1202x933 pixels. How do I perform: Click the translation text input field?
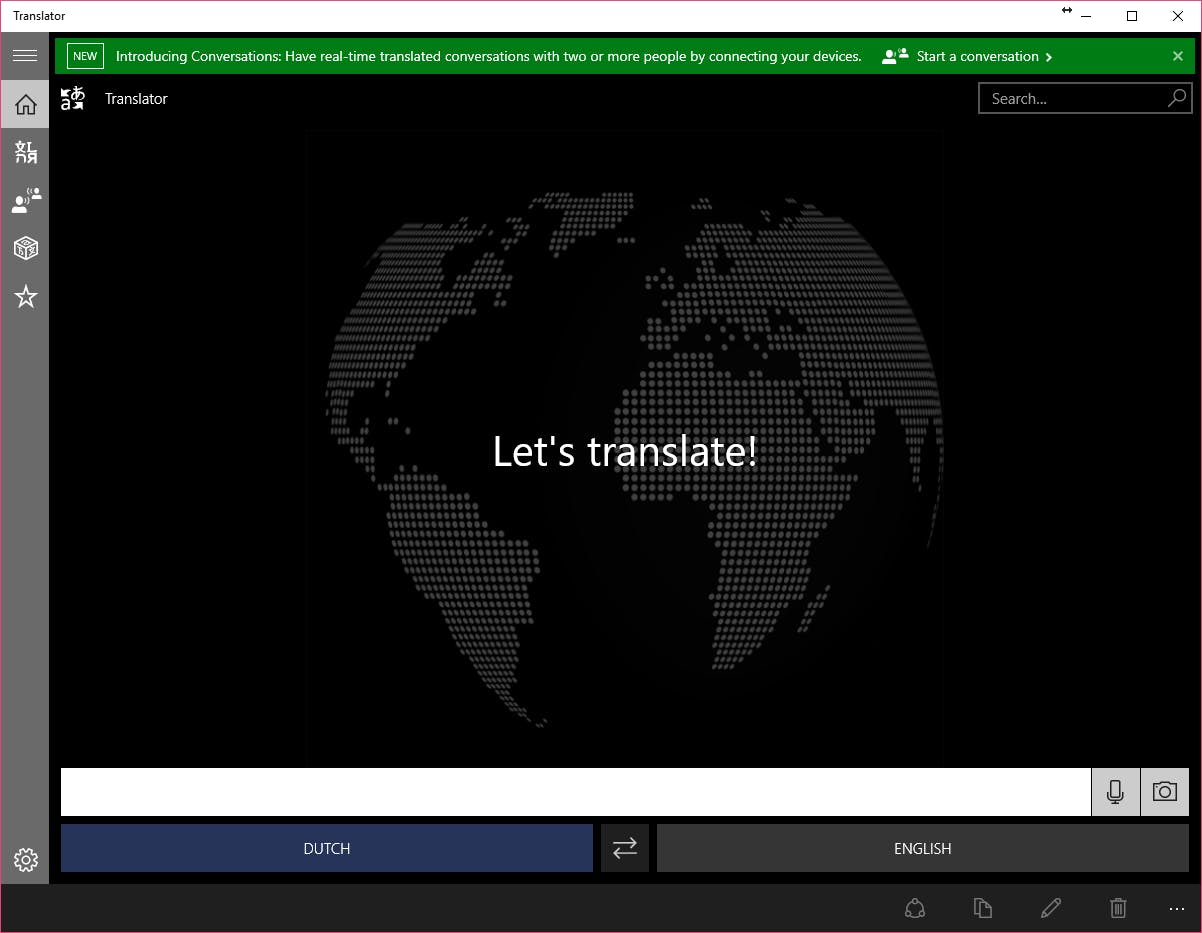tap(576, 792)
